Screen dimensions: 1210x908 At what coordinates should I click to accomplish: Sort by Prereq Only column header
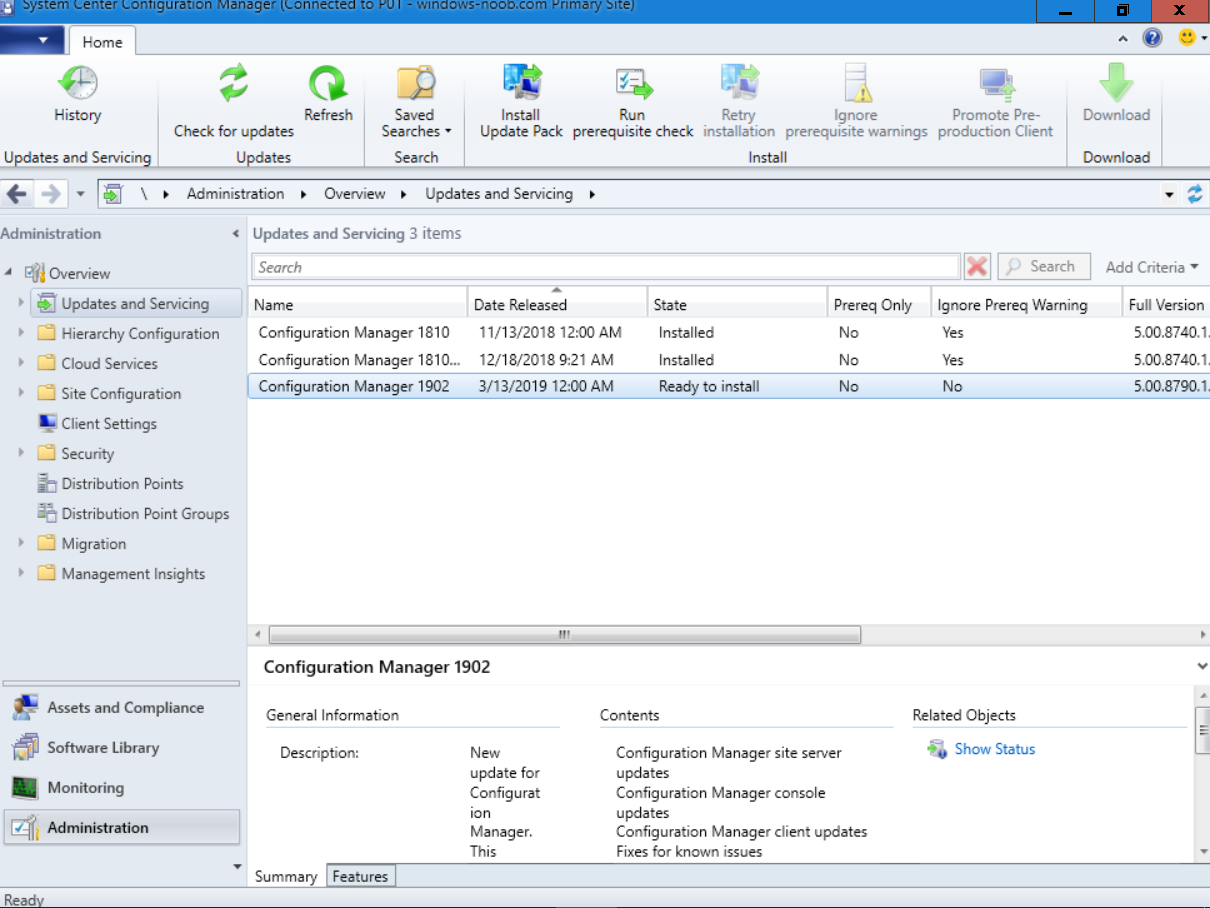point(878,305)
